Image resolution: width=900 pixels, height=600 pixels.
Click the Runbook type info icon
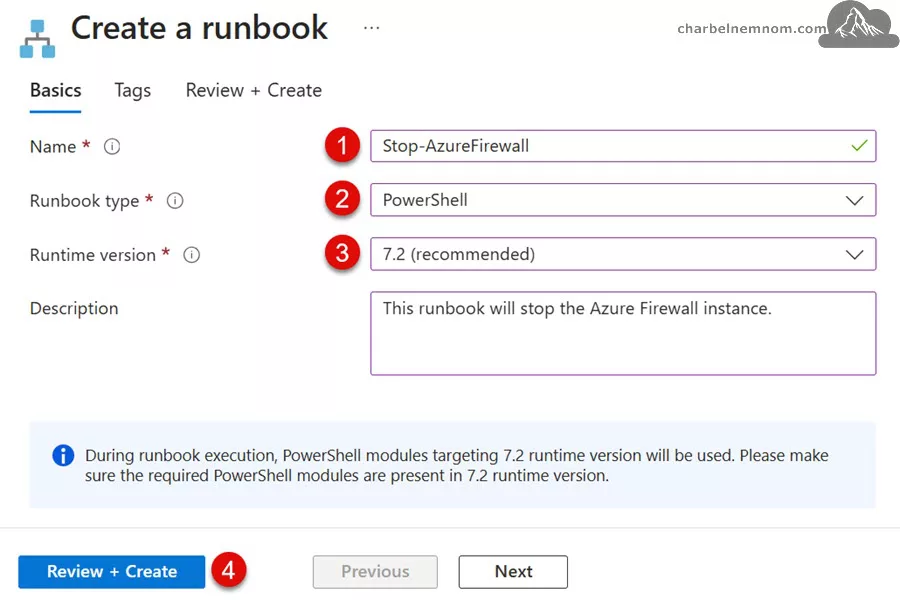(x=175, y=200)
